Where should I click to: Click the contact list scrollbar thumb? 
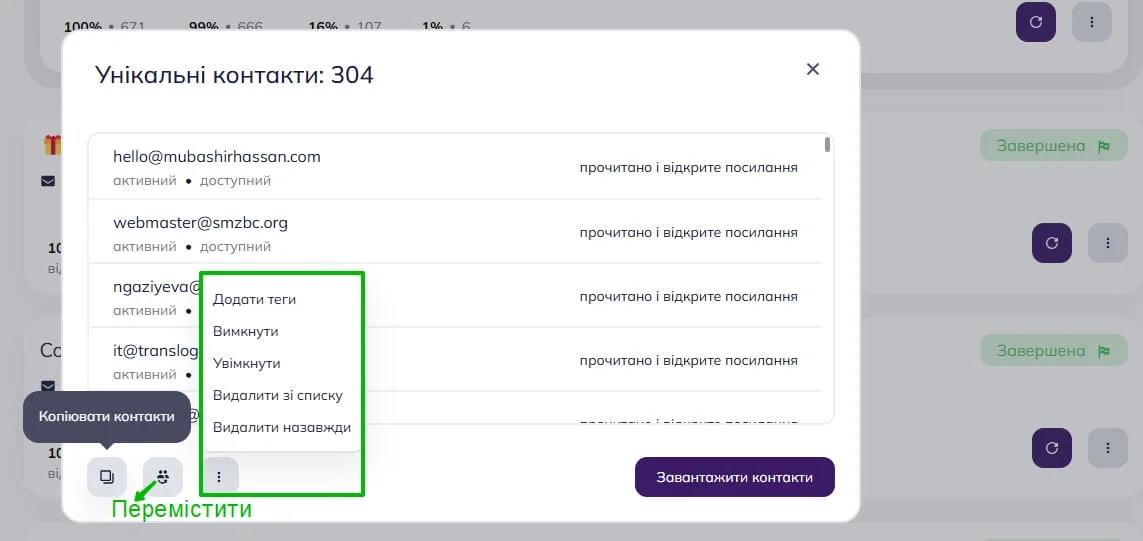[x=827, y=144]
